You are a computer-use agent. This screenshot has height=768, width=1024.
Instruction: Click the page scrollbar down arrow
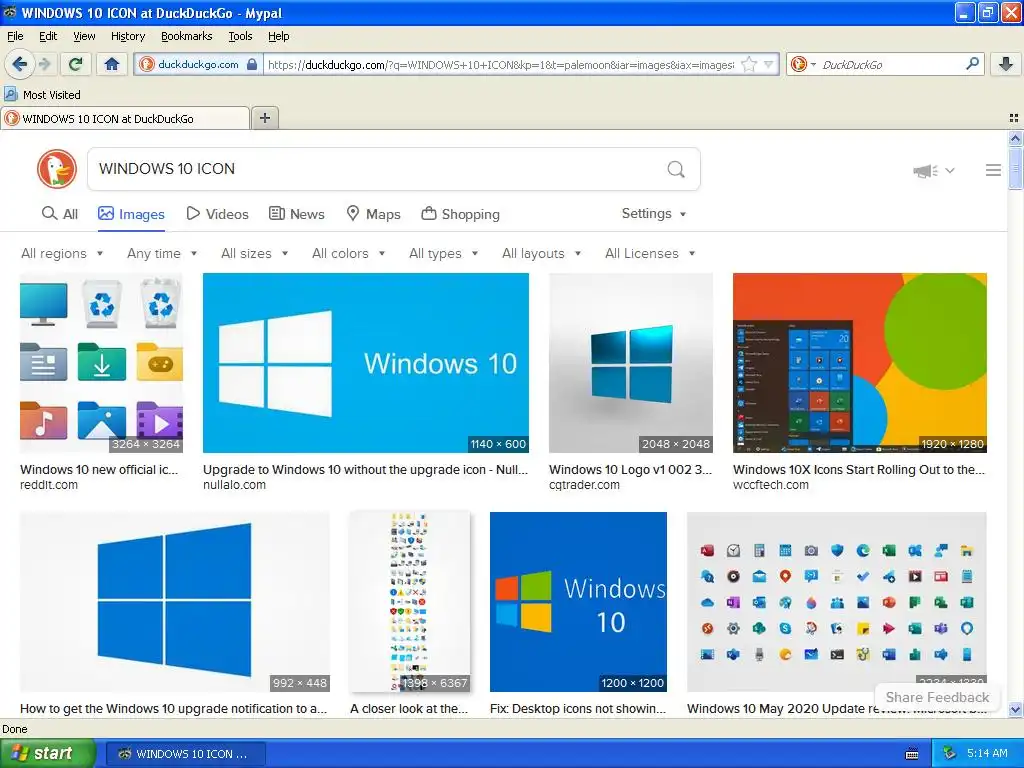tap(1015, 709)
